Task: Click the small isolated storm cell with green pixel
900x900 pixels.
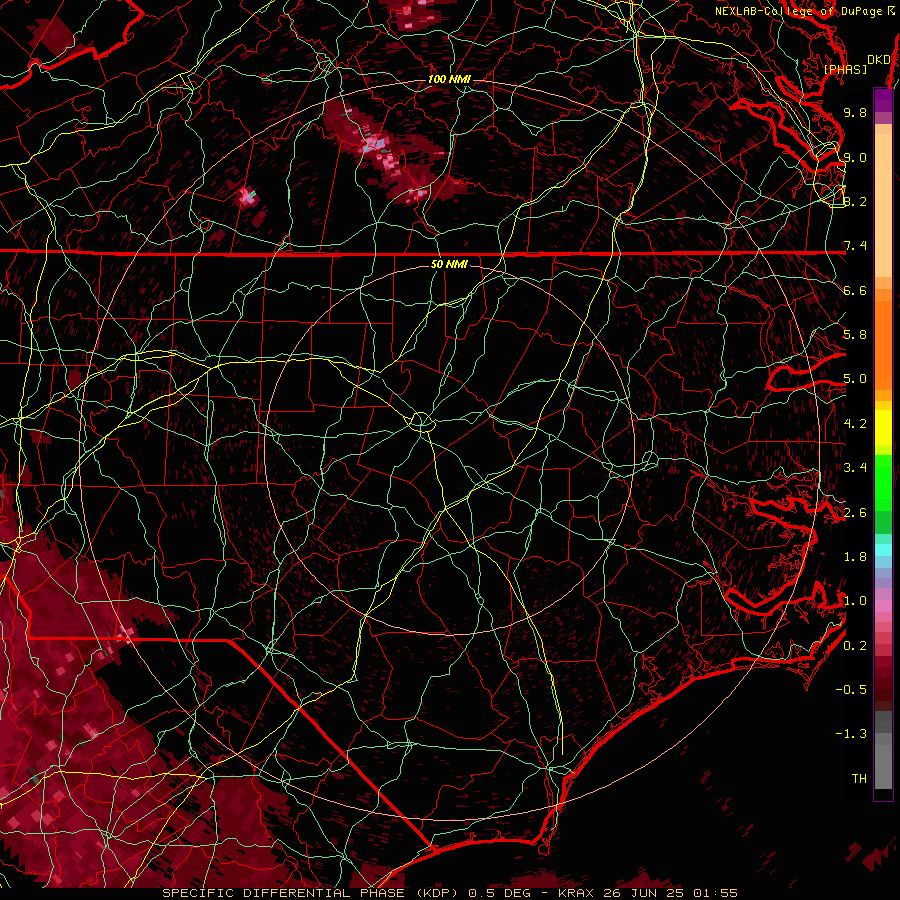Action: [x=248, y=197]
